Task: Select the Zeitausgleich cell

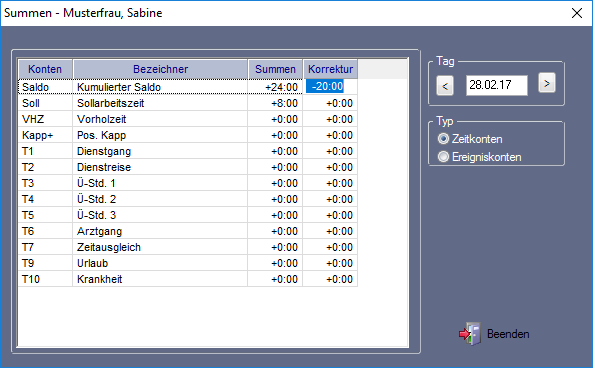Action: click(160, 247)
